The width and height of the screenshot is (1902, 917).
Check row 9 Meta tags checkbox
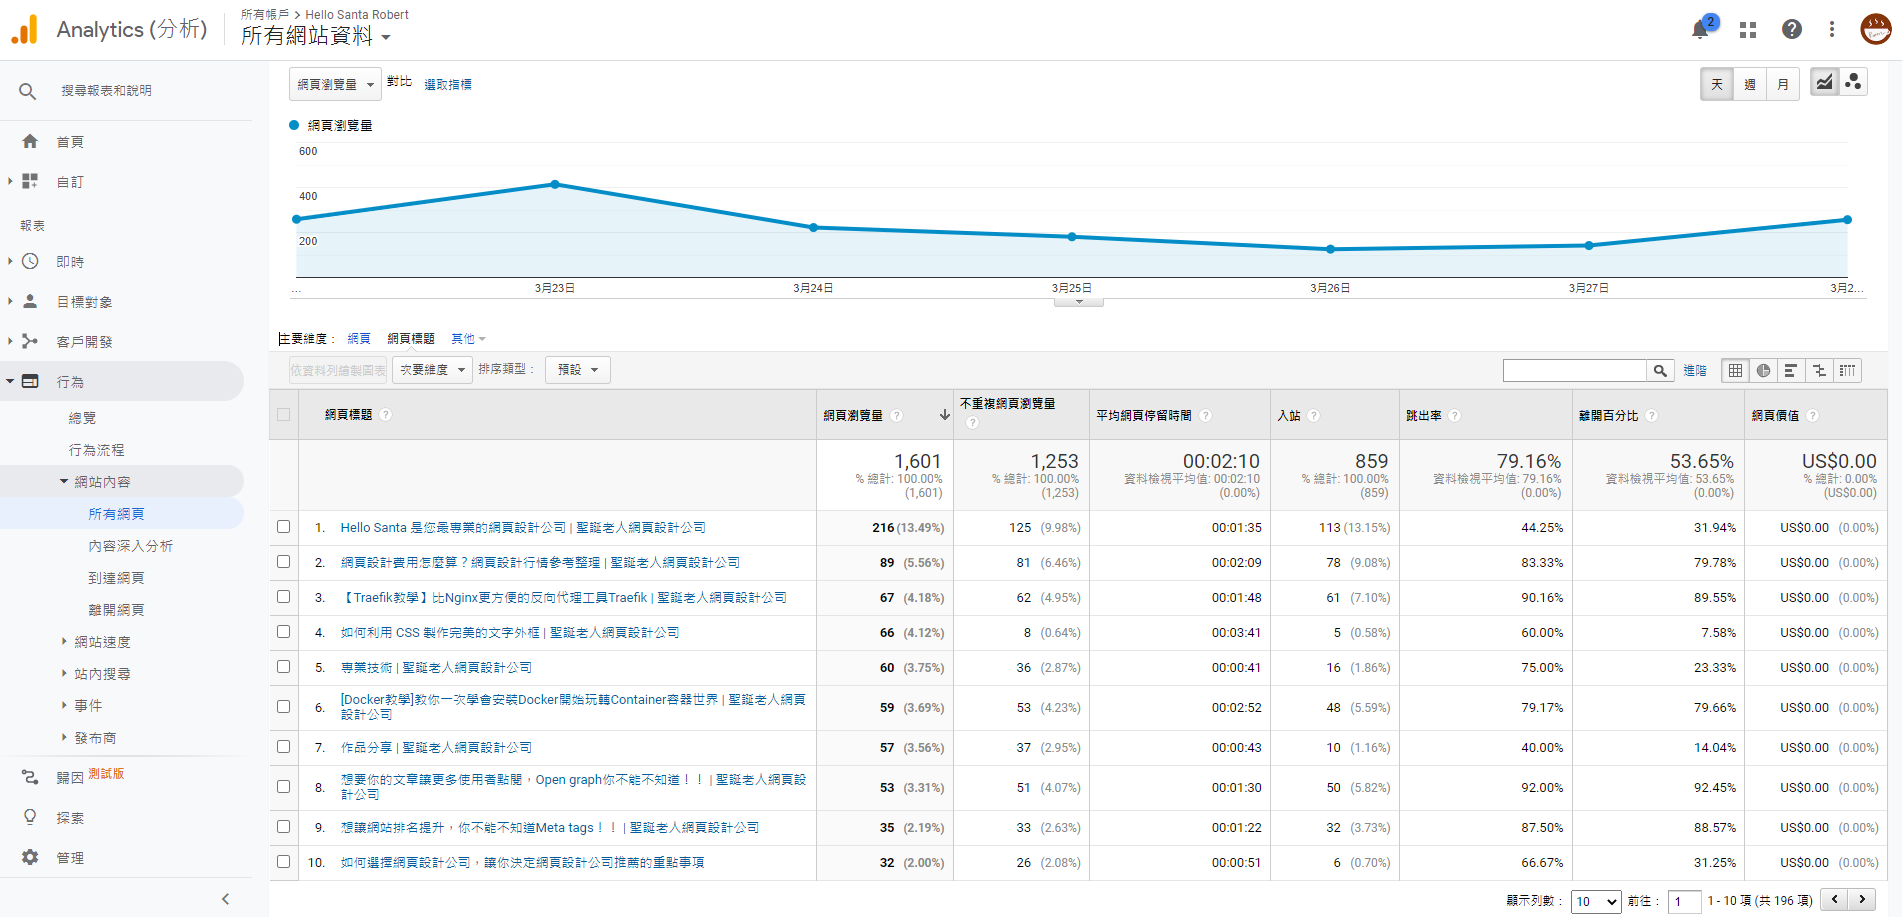pyautogui.click(x=284, y=827)
